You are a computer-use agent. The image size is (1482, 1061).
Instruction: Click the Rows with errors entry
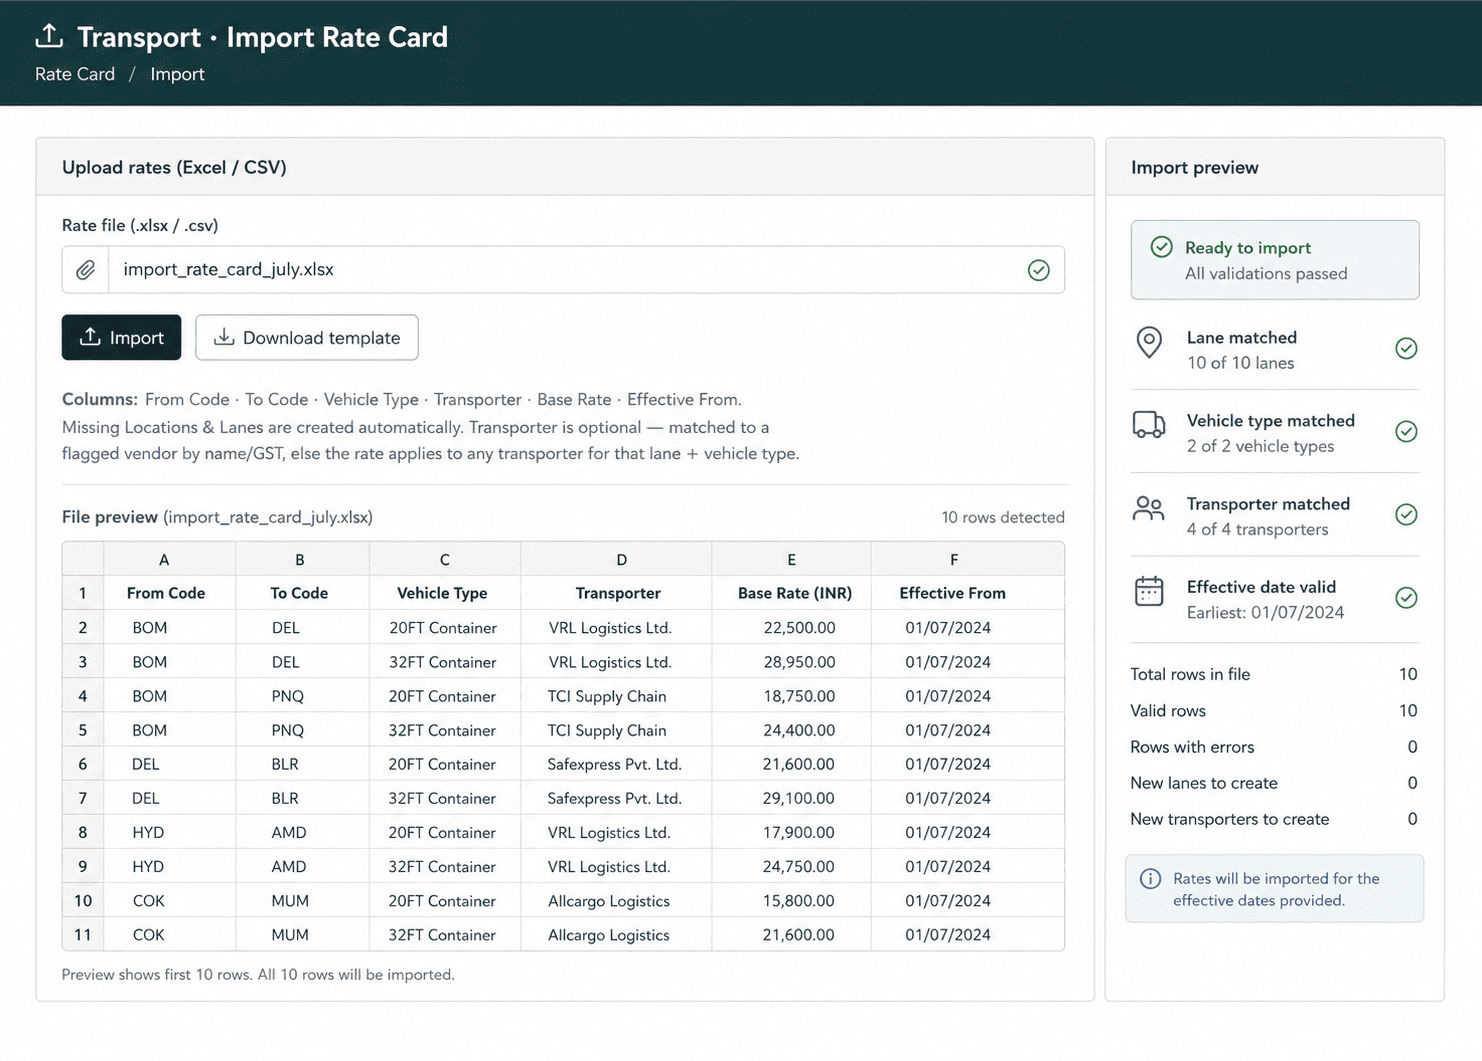tap(1274, 747)
